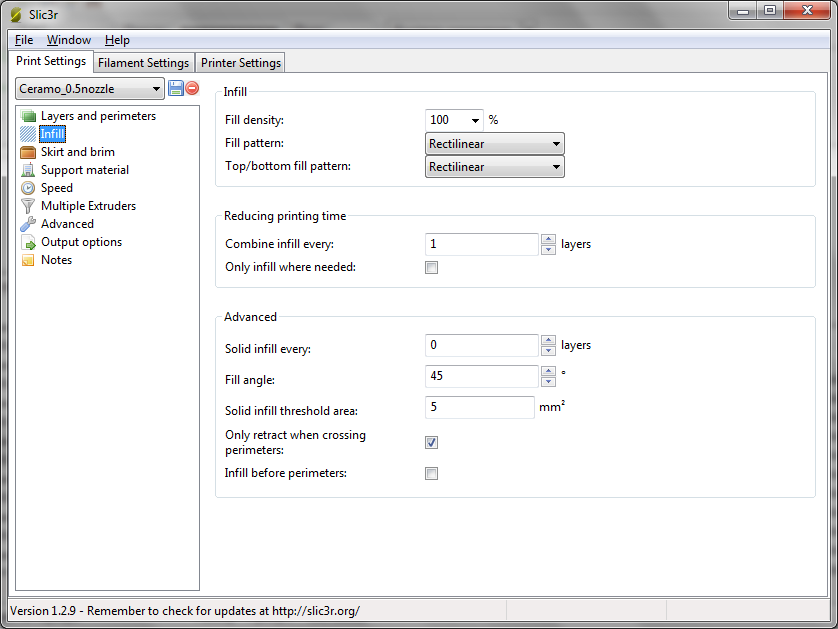Click the Skirt and brim icon

click(28, 152)
